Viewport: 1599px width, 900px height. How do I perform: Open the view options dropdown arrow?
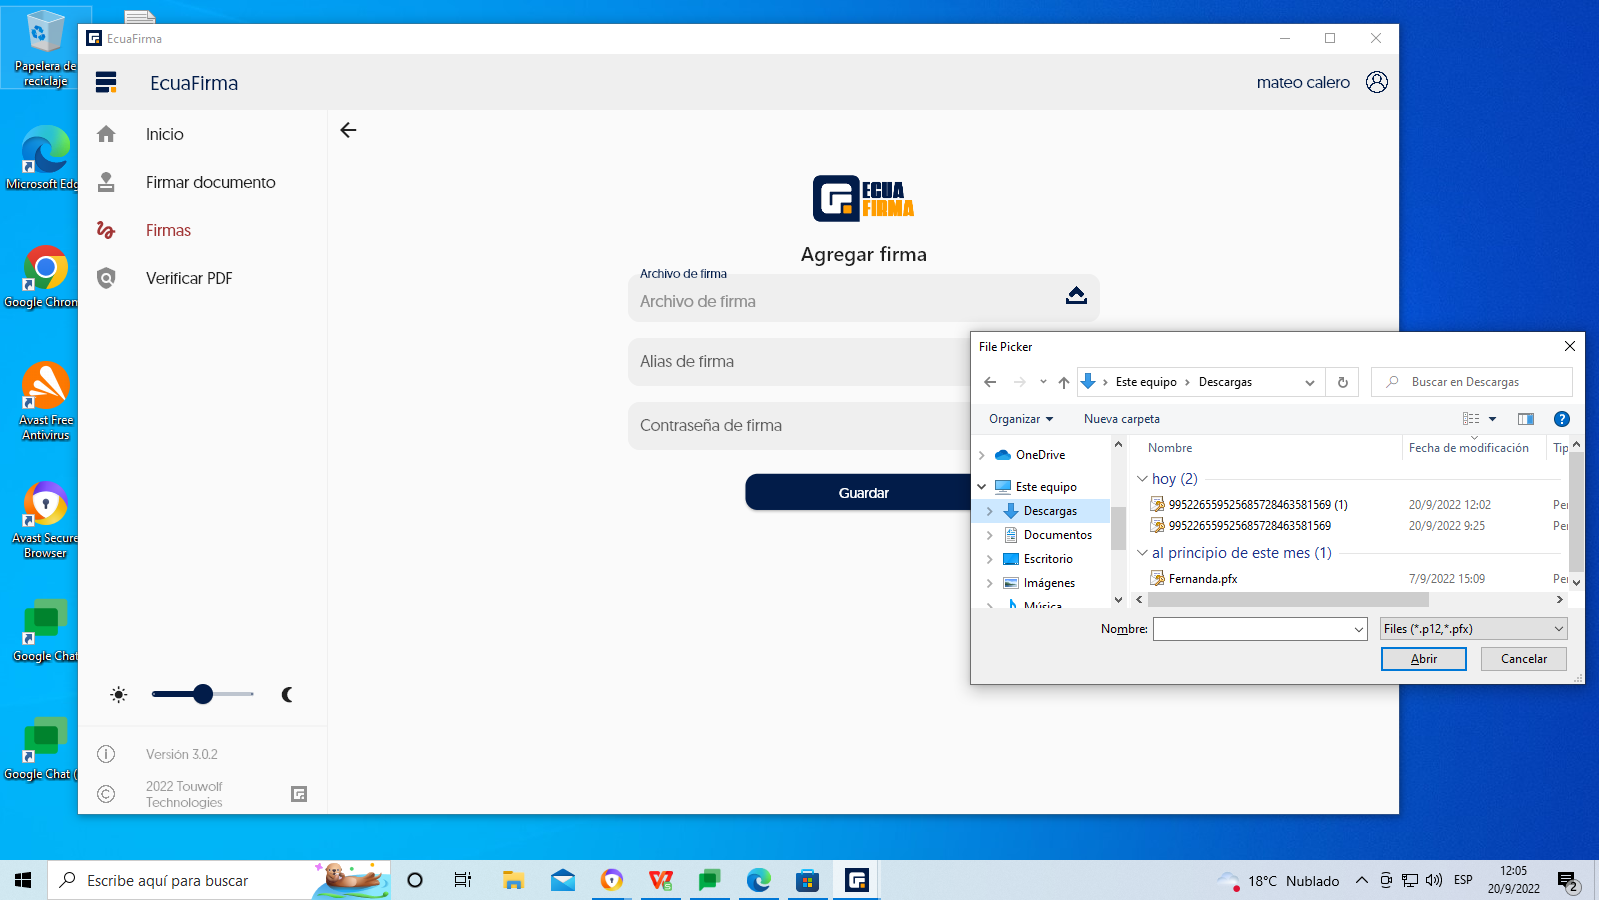pyautogui.click(x=1492, y=419)
